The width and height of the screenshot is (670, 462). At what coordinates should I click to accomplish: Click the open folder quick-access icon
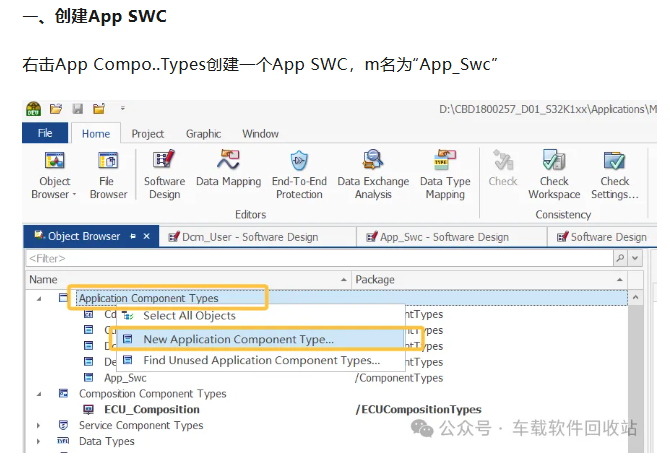pyautogui.click(x=56, y=109)
